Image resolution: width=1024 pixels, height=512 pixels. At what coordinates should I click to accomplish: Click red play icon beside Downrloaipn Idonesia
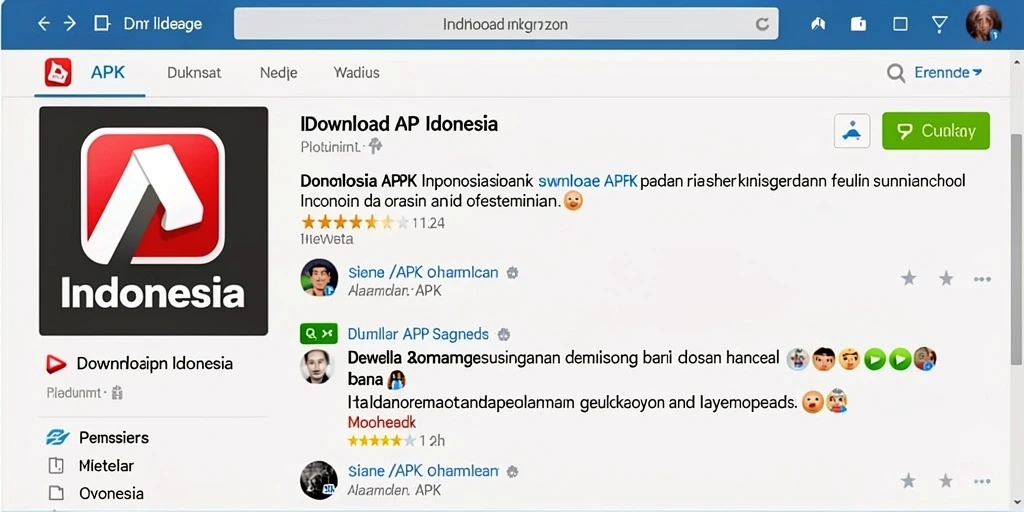[x=56, y=364]
